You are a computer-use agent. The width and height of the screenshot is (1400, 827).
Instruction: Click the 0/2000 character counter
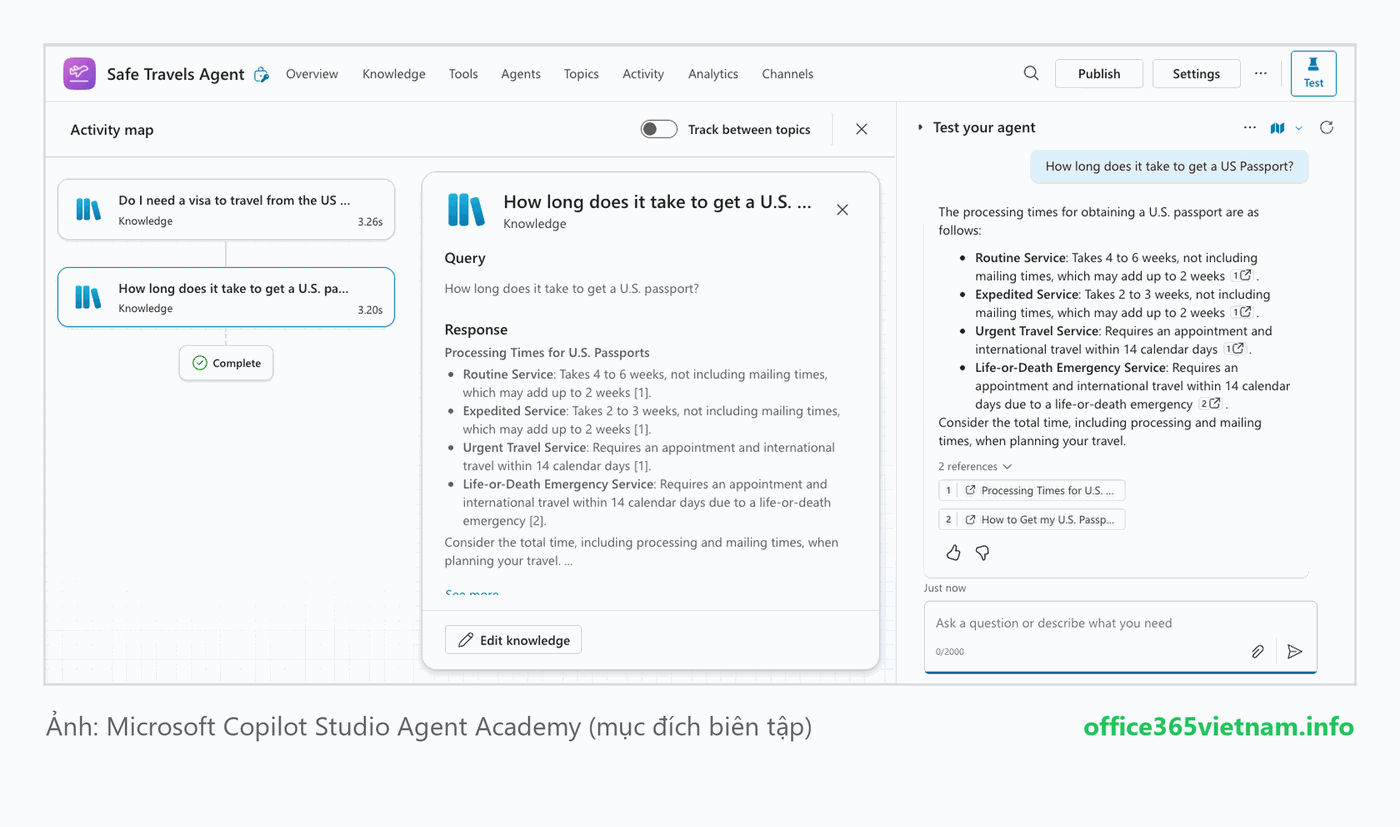[950, 652]
